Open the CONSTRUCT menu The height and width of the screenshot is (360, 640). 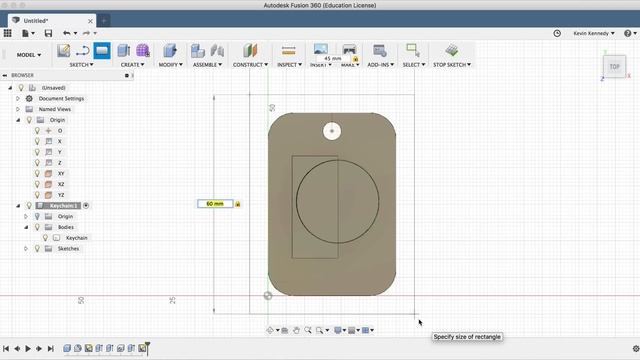(250, 65)
